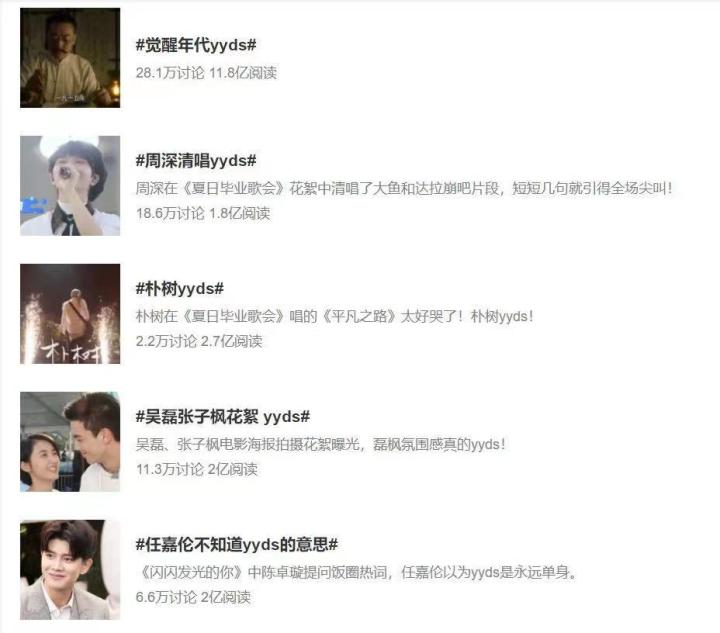Click the 吴磊张子枫 couple thumbnail
The width and height of the screenshot is (720, 633).
[70, 442]
